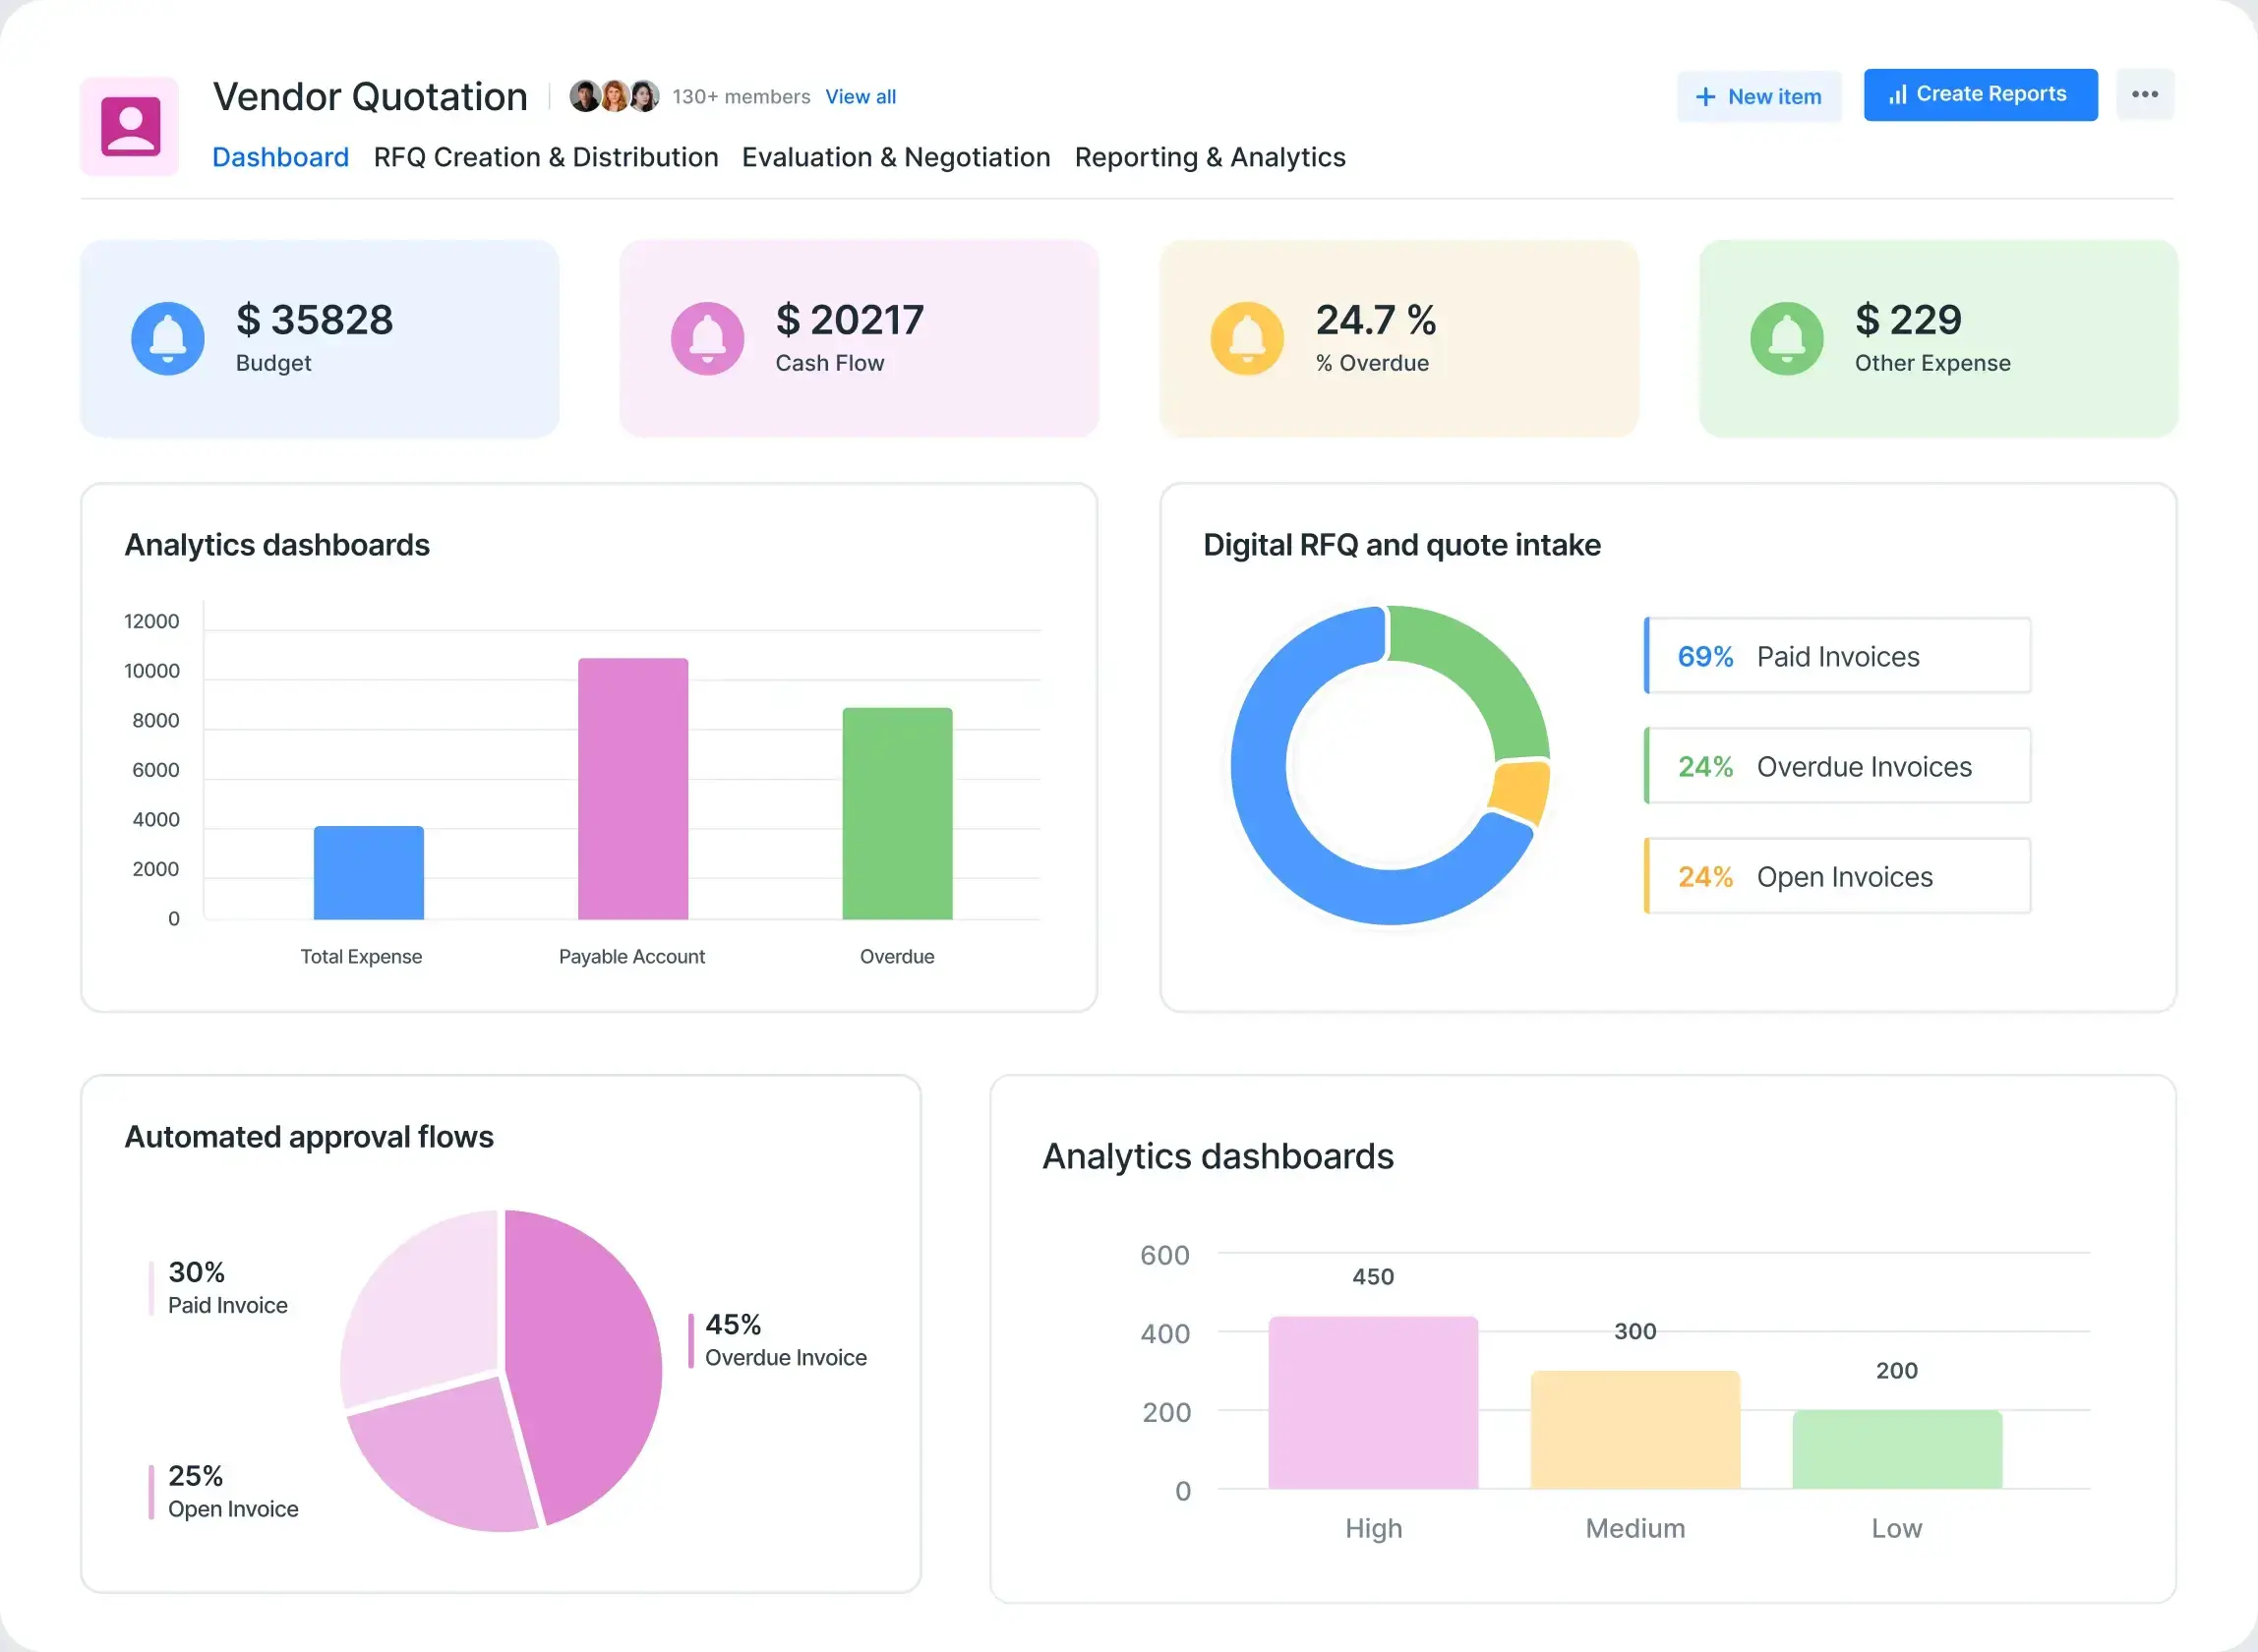
Task: Click the yellow % Overdue bell icon
Action: point(1247,338)
